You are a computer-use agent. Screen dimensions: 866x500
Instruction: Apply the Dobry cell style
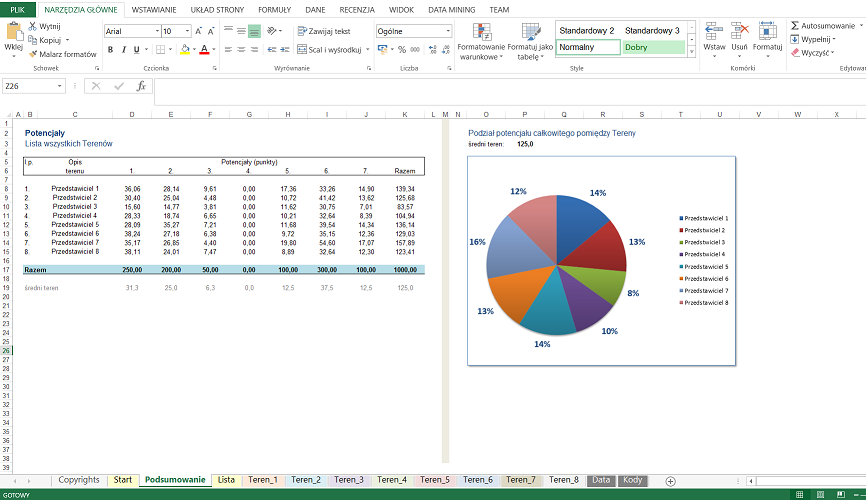[653, 48]
